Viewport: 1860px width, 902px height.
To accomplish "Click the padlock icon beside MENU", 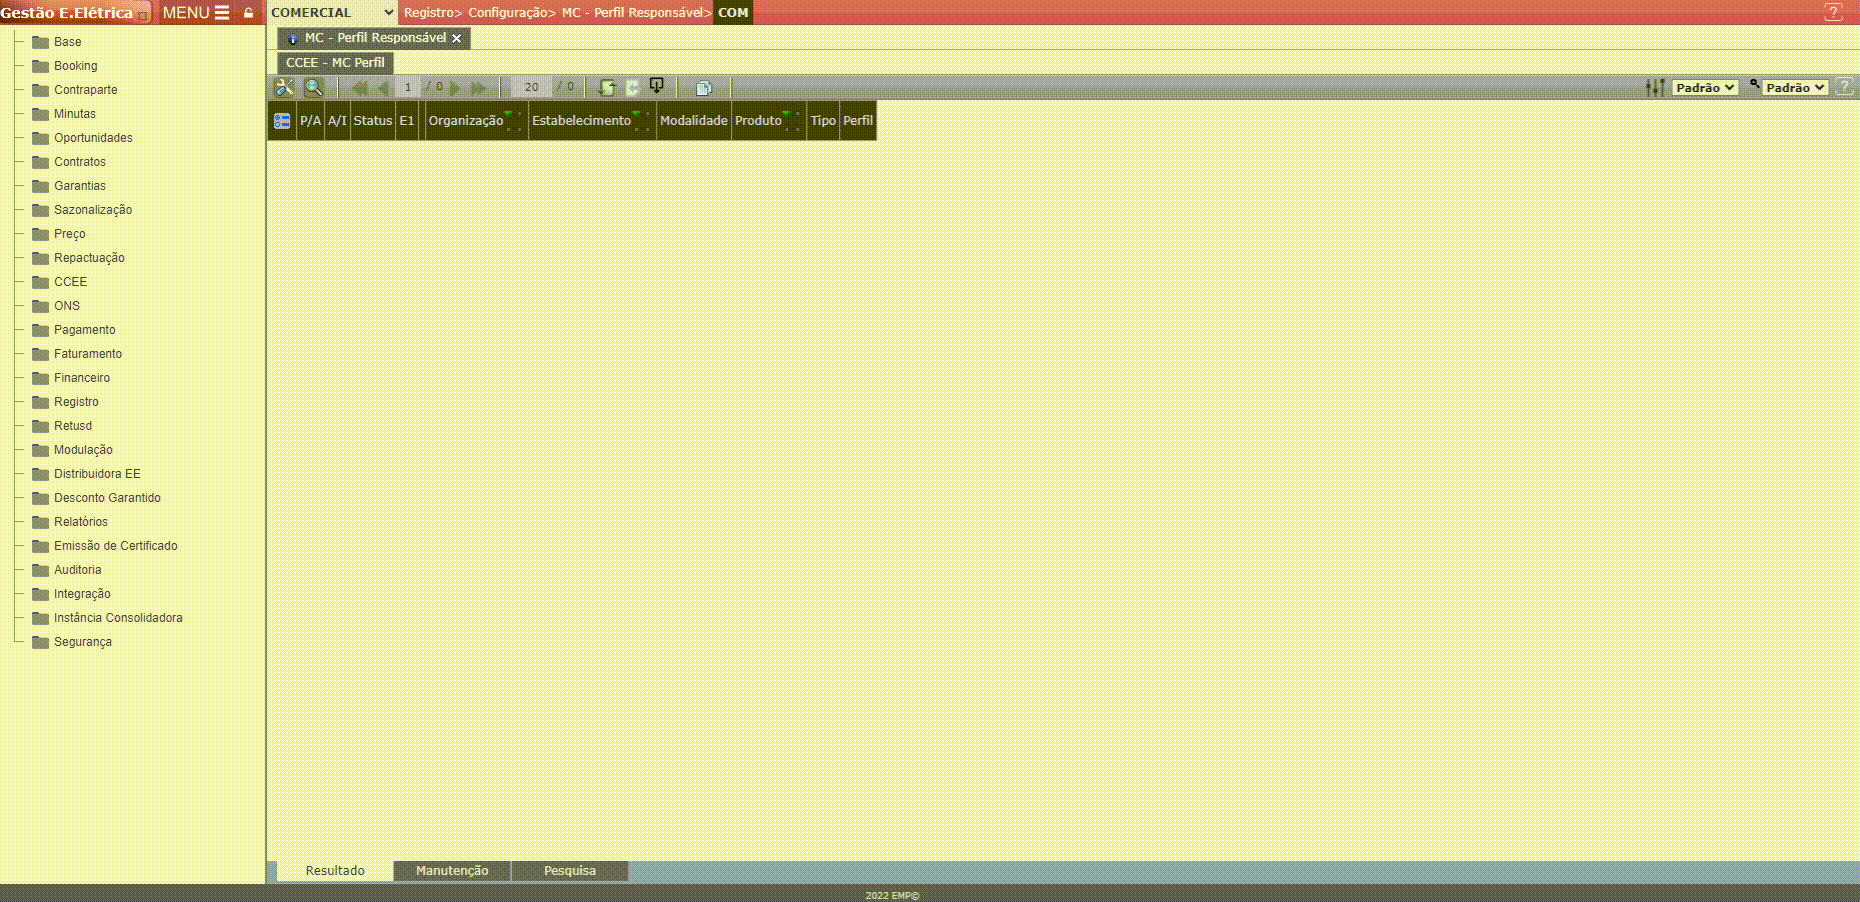I will pyautogui.click(x=249, y=13).
